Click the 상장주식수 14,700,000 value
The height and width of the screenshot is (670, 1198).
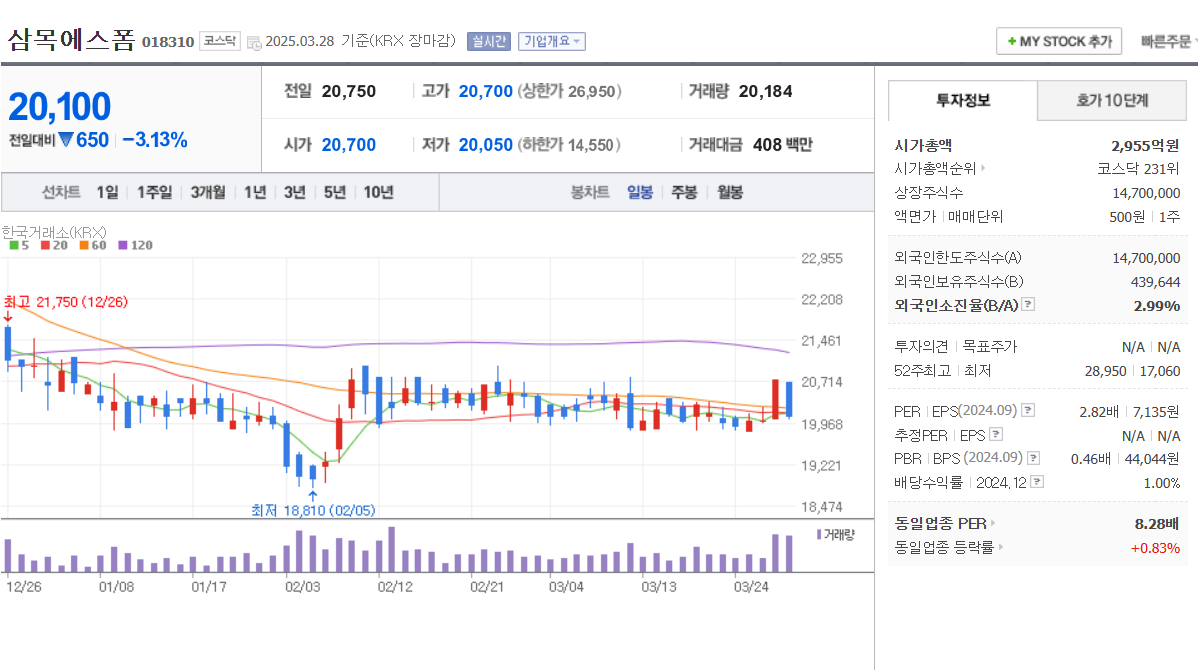(x=1146, y=193)
